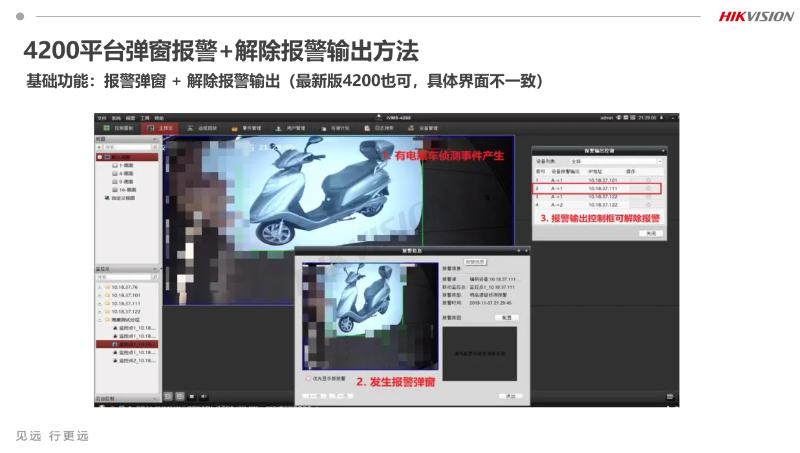
Task: Select the 监控点2_10.18 camera entry
Action: pyautogui.click(x=135, y=361)
